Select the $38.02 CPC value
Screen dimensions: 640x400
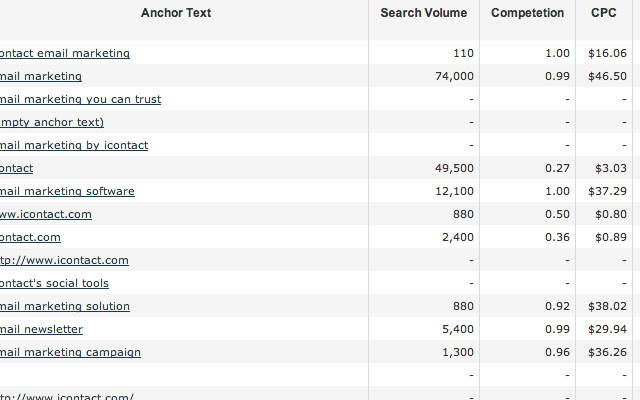pyautogui.click(x=607, y=306)
